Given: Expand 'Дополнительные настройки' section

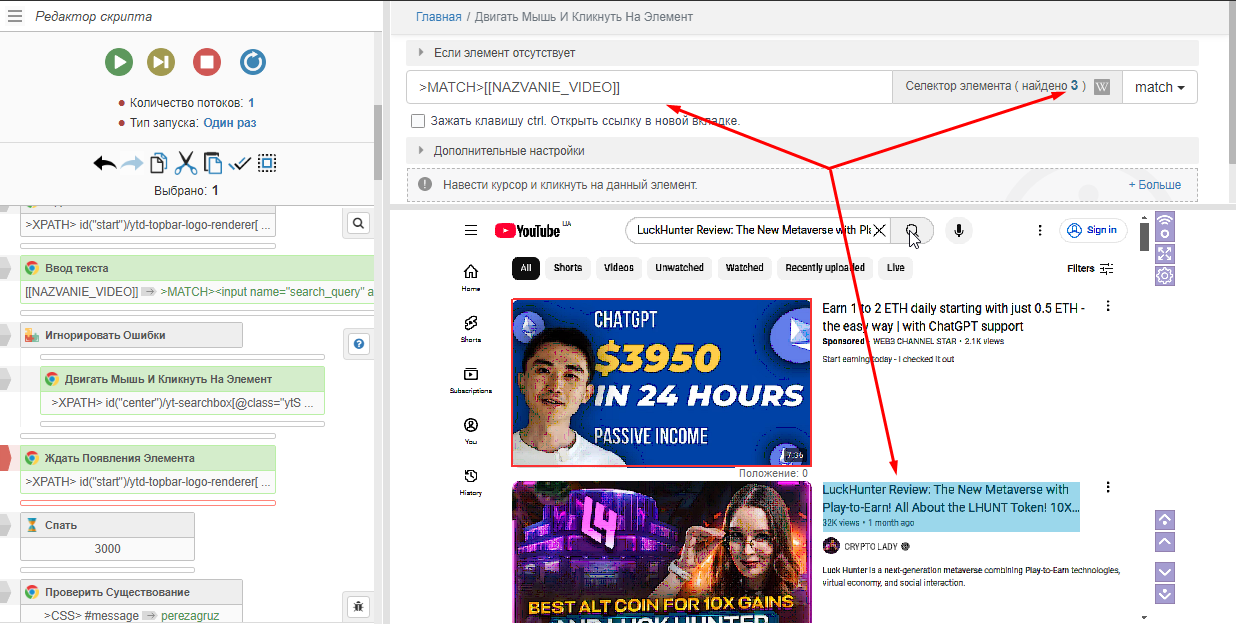Looking at the screenshot, I should click(509, 151).
